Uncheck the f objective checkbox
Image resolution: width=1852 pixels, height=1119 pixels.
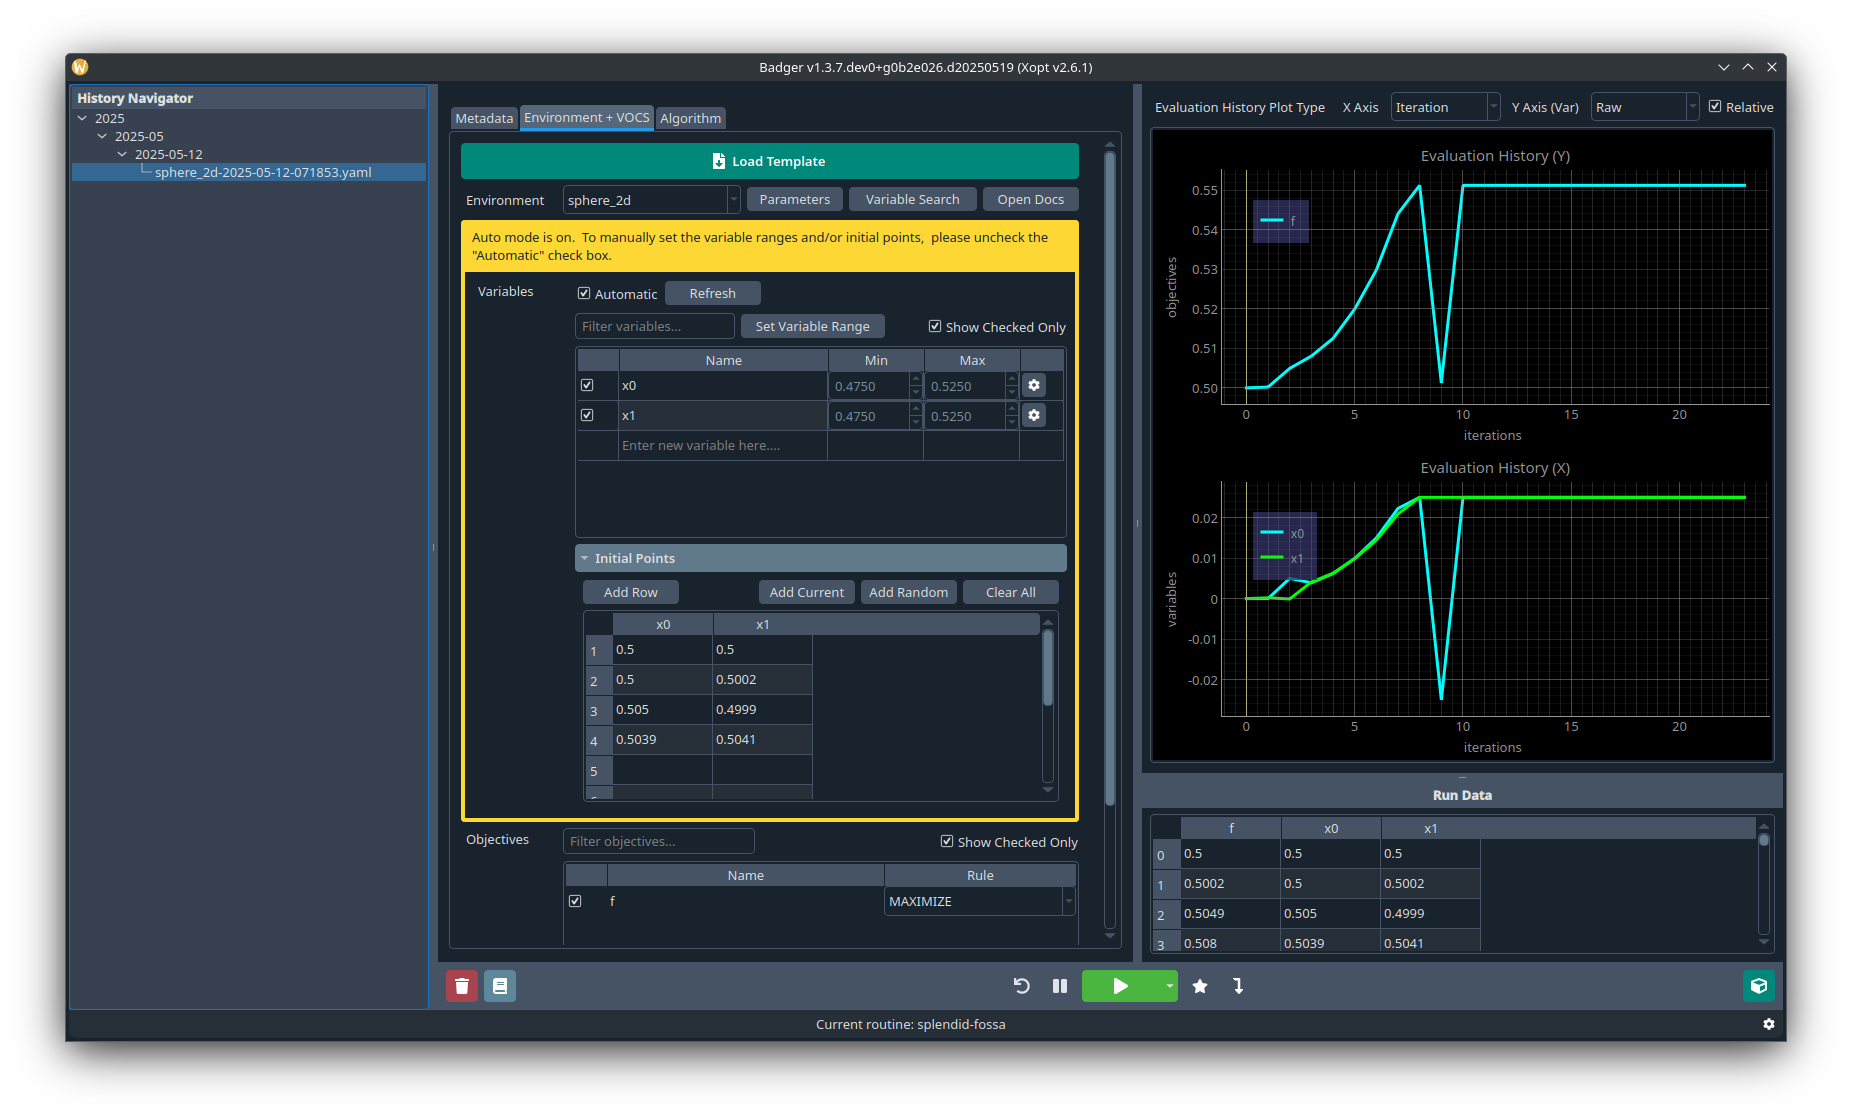point(575,901)
